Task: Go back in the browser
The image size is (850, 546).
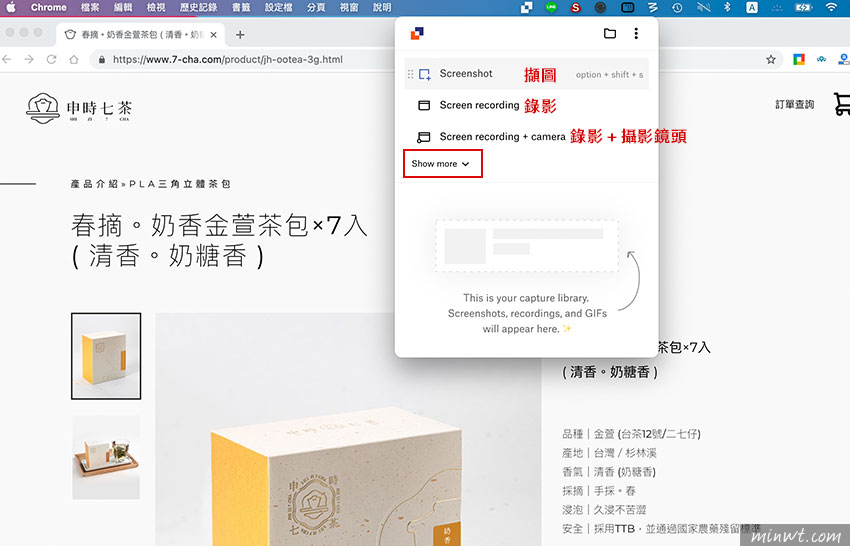Action: 7,59
